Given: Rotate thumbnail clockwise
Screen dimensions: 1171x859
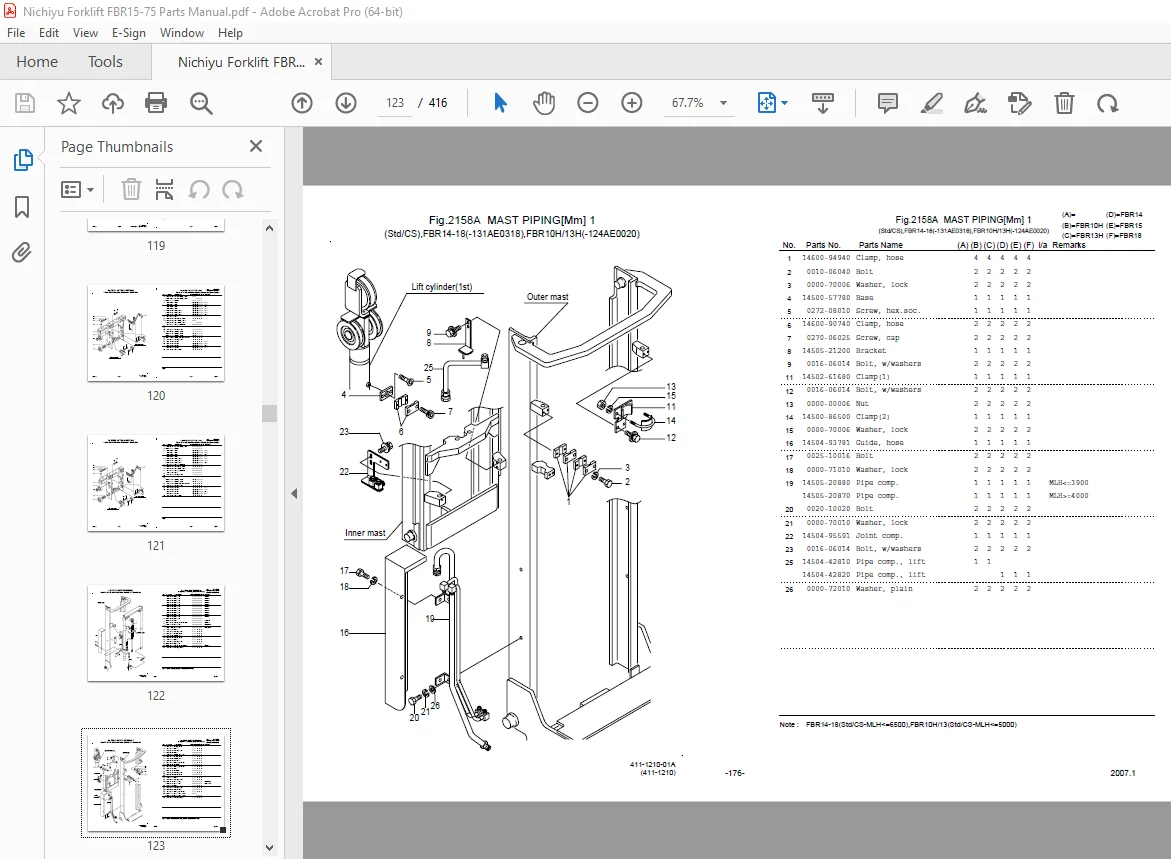Looking at the screenshot, I should [233, 190].
